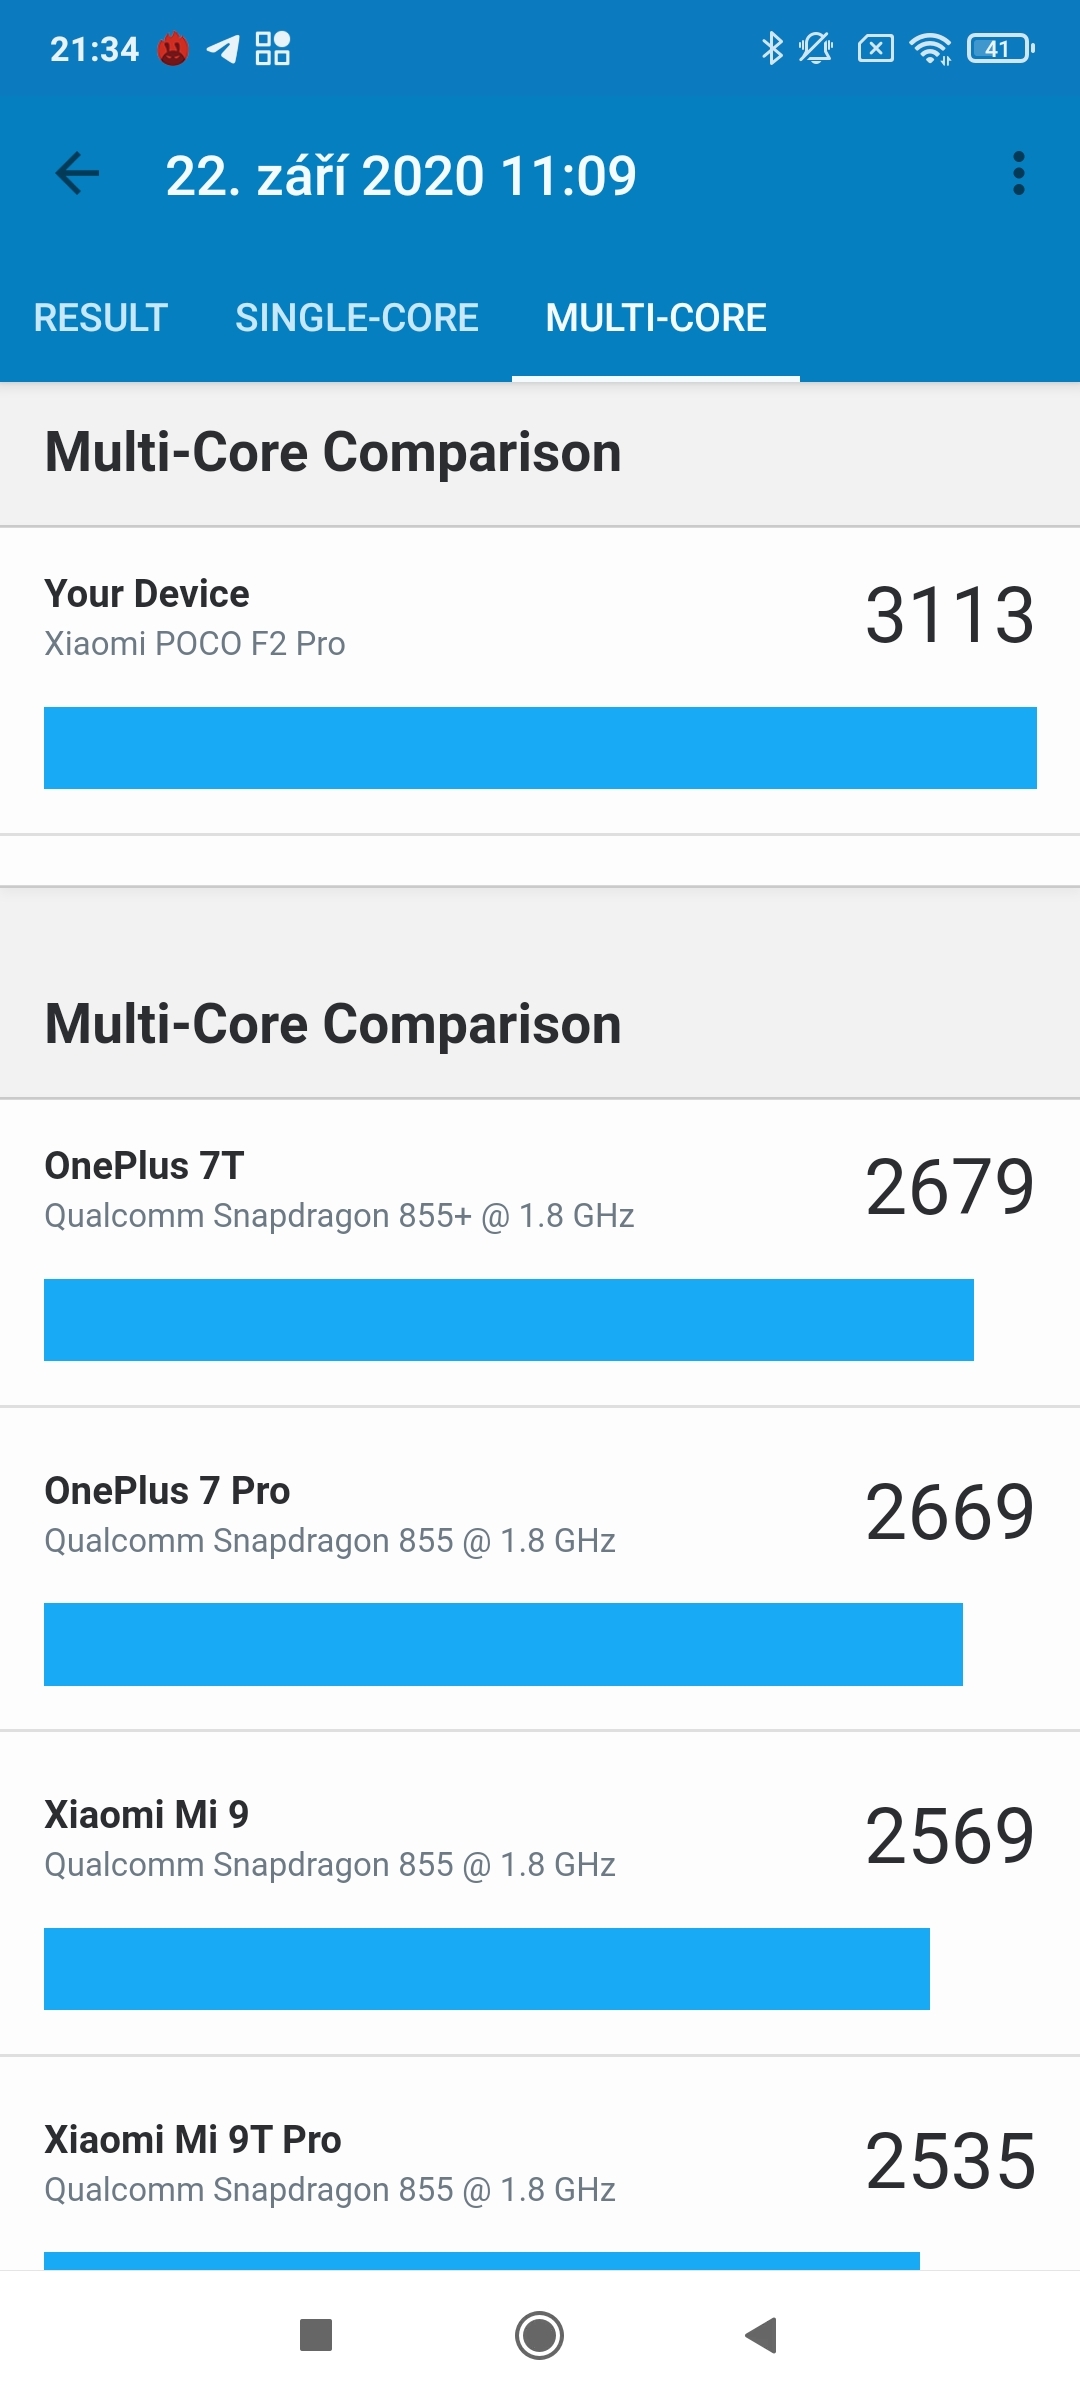Switch to the SINGLE-CORE tab
The height and width of the screenshot is (2400, 1080).
coord(356,317)
